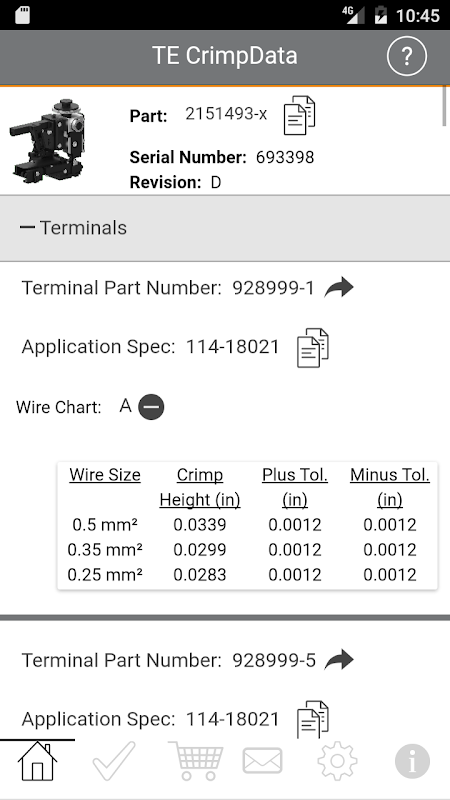Open document icon next to Part 2151493-x
The width and height of the screenshot is (450, 800).
point(299,115)
